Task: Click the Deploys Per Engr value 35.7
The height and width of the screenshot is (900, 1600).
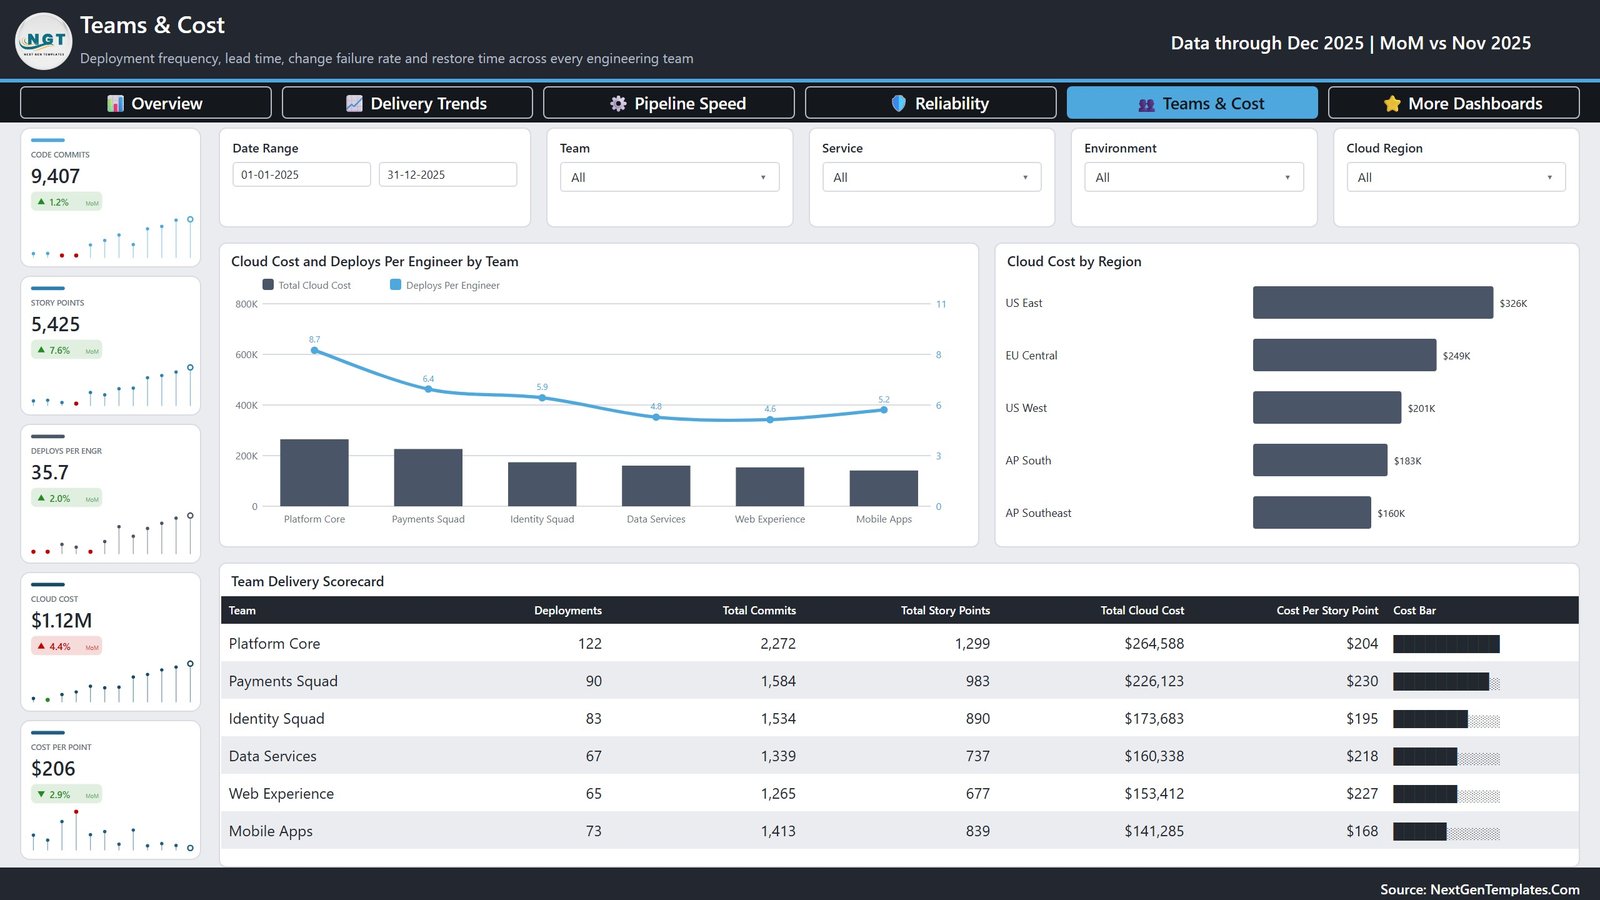Action: pyautogui.click(x=50, y=472)
